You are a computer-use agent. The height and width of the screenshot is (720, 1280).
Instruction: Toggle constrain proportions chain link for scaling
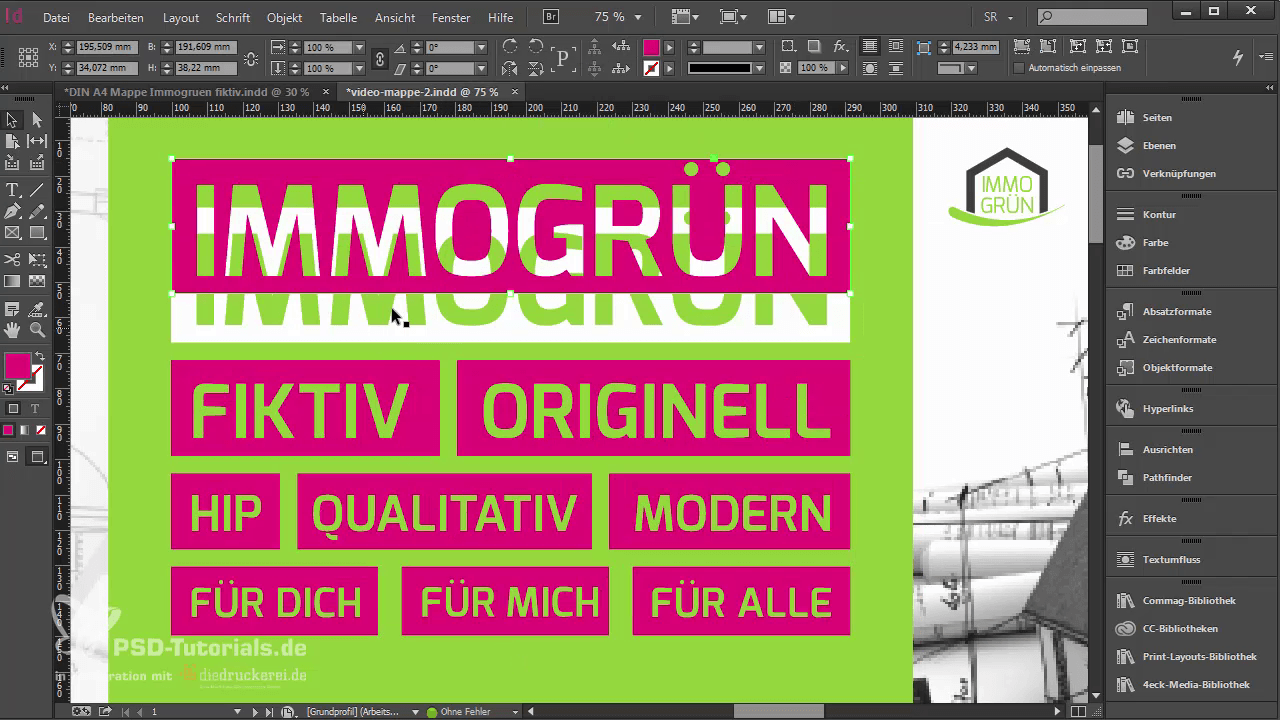pos(379,59)
